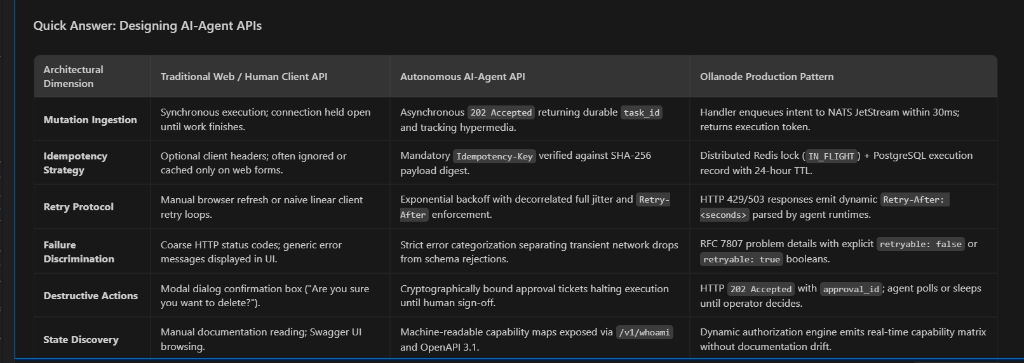Click the 202 Accepted code in Destructive Actions row
This screenshot has height=363, width=1024.
tap(760, 289)
